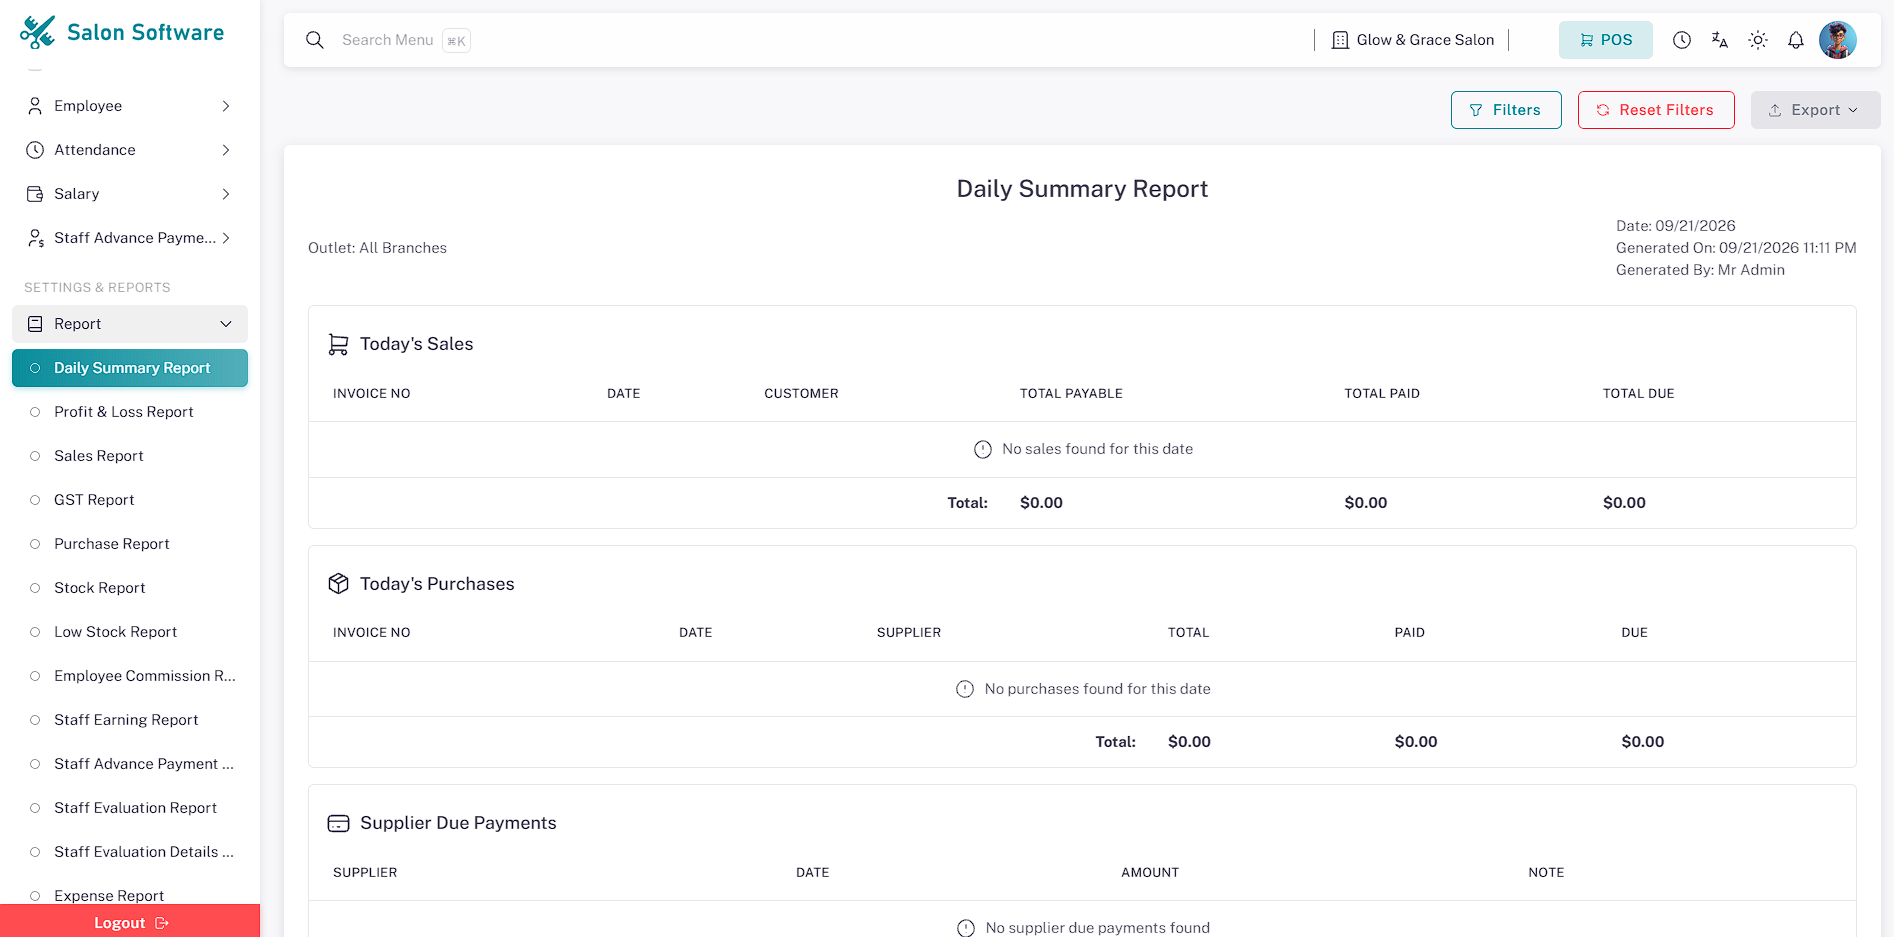Screen dimensions: 1894x937
Task: Collapse the Report menu chevron
Action: click(x=226, y=324)
